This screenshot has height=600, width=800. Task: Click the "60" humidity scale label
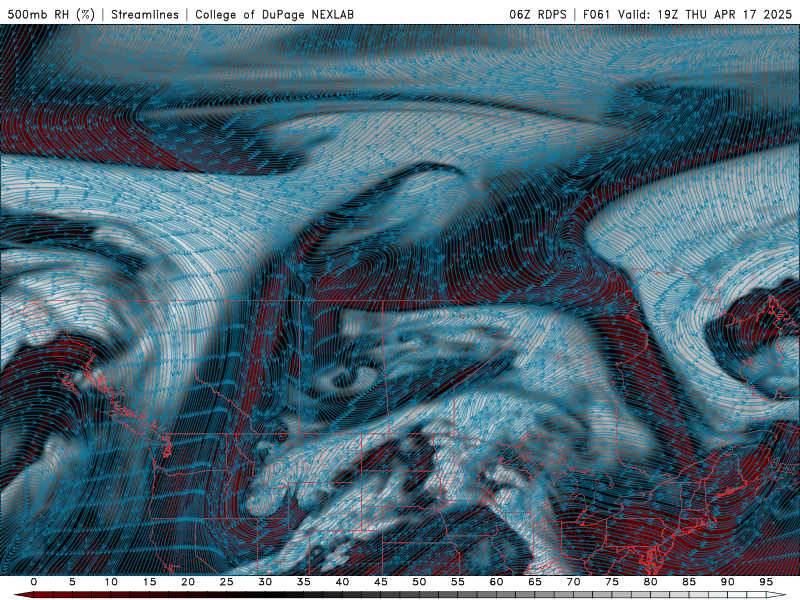pyautogui.click(x=496, y=582)
